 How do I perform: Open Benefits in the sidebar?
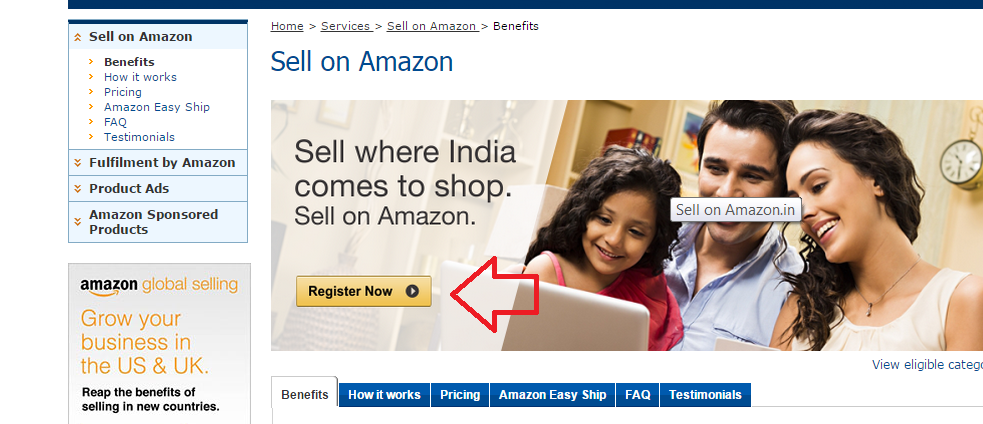click(x=129, y=61)
